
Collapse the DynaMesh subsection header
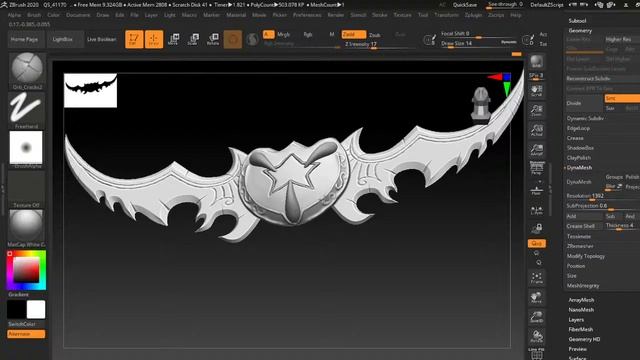pyautogui.click(x=579, y=168)
